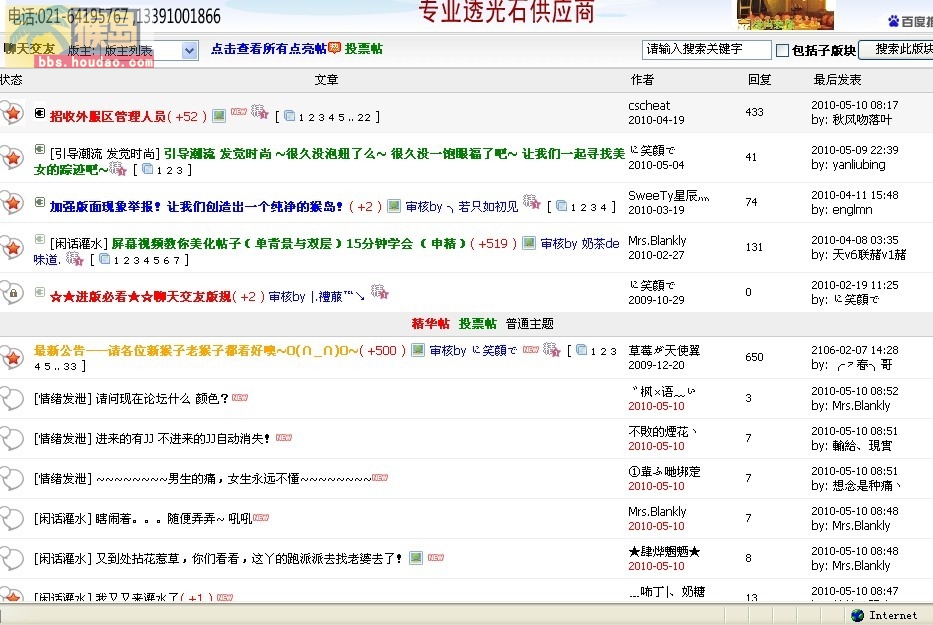Go to page 7 of 屏幕视频教你美化帖子
Screen dimensions: 933x625
176,260
